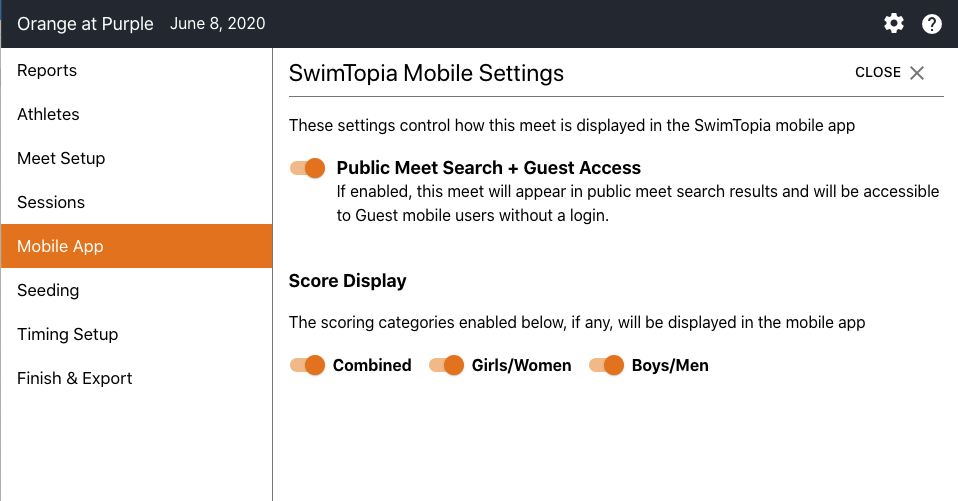958x501 pixels.
Task: Open Timing Setup in the sidebar
Action: coord(67,334)
